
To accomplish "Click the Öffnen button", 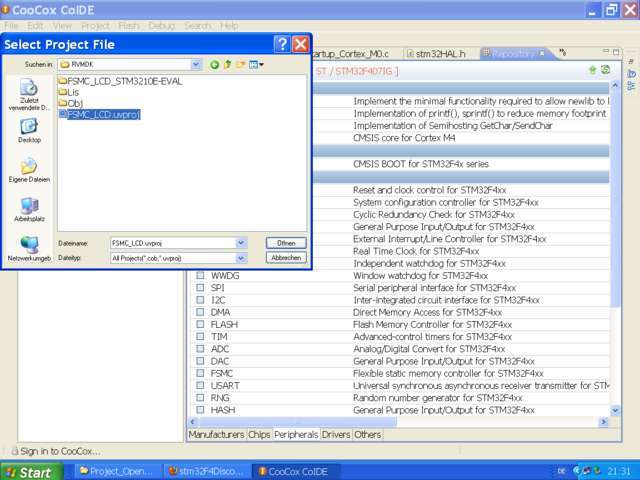I will tap(286, 243).
